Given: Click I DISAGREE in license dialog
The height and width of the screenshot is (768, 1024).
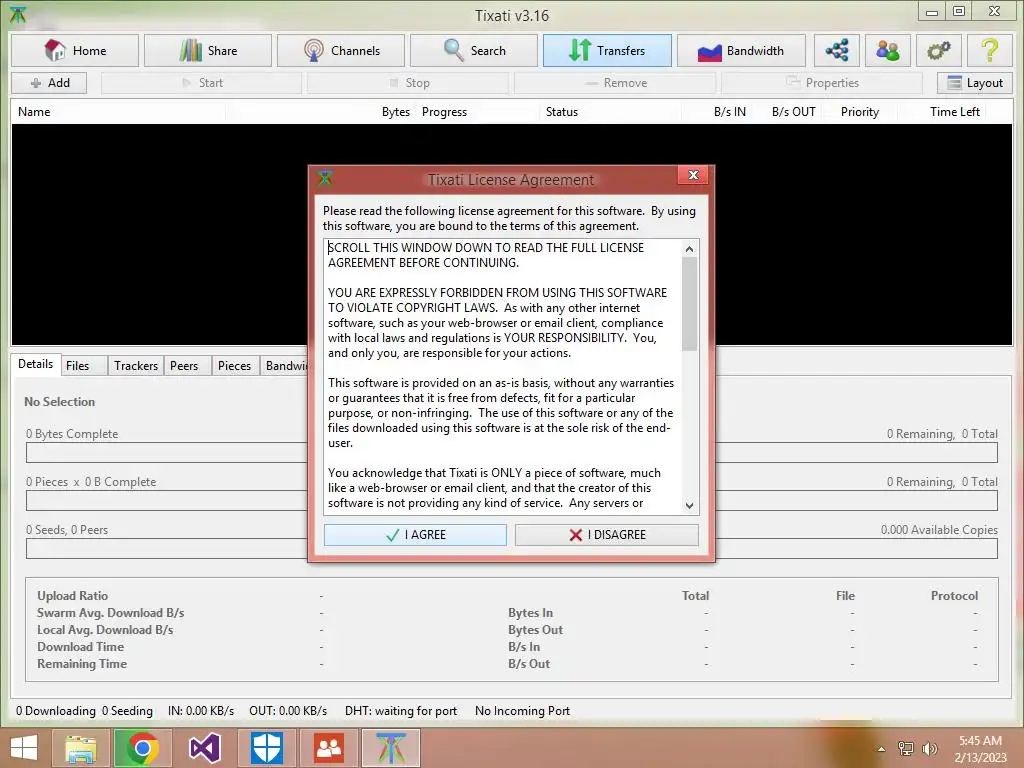Looking at the screenshot, I should [x=607, y=535].
